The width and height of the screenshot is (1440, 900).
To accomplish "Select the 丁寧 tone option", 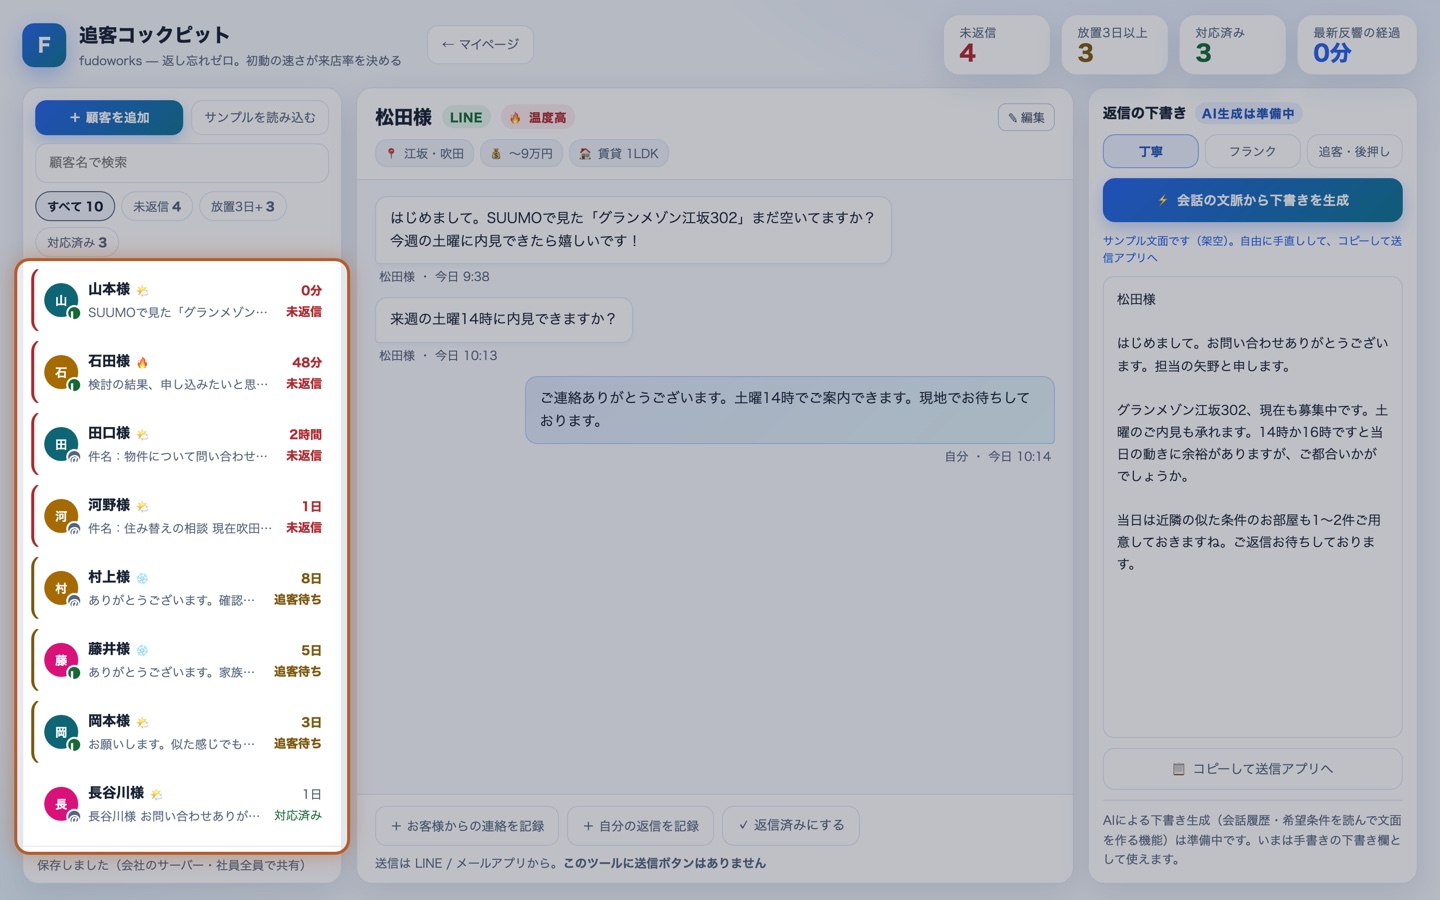I will point(1151,151).
